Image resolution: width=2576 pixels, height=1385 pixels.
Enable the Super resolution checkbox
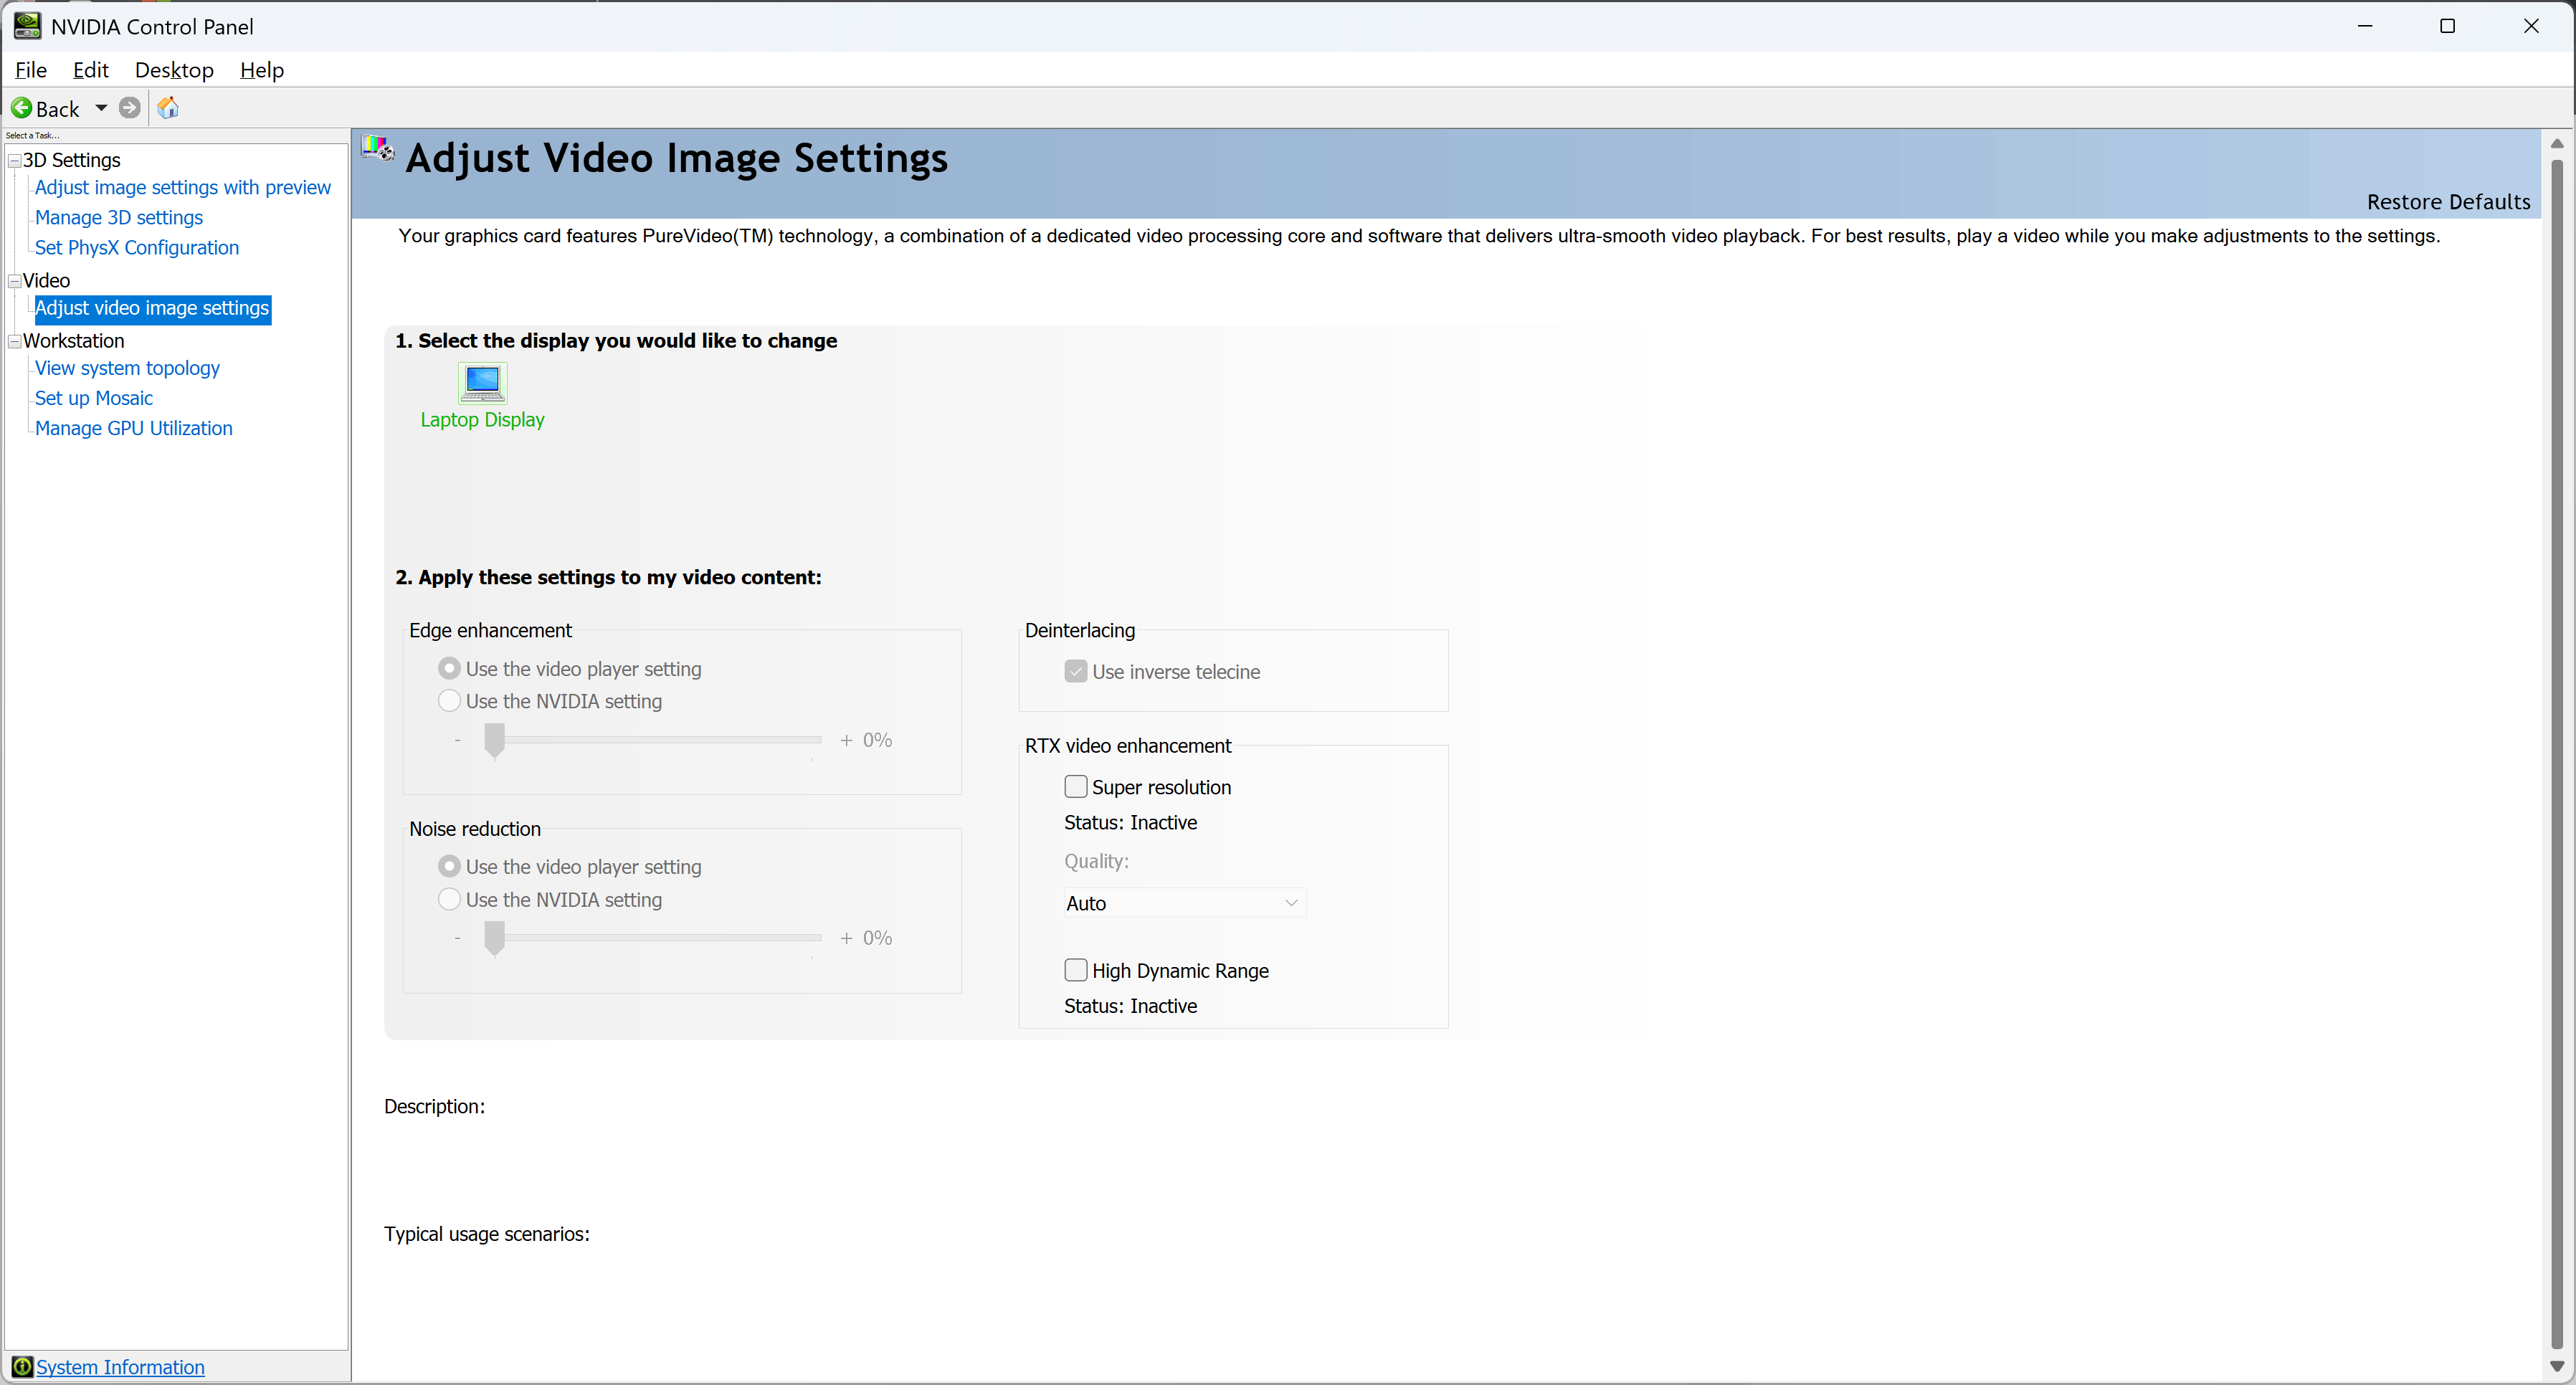coord(1076,787)
